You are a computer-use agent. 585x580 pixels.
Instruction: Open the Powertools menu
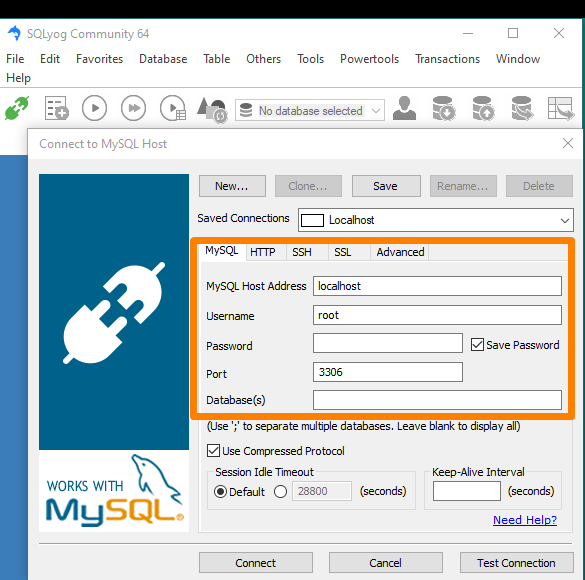pyautogui.click(x=369, y=59)
